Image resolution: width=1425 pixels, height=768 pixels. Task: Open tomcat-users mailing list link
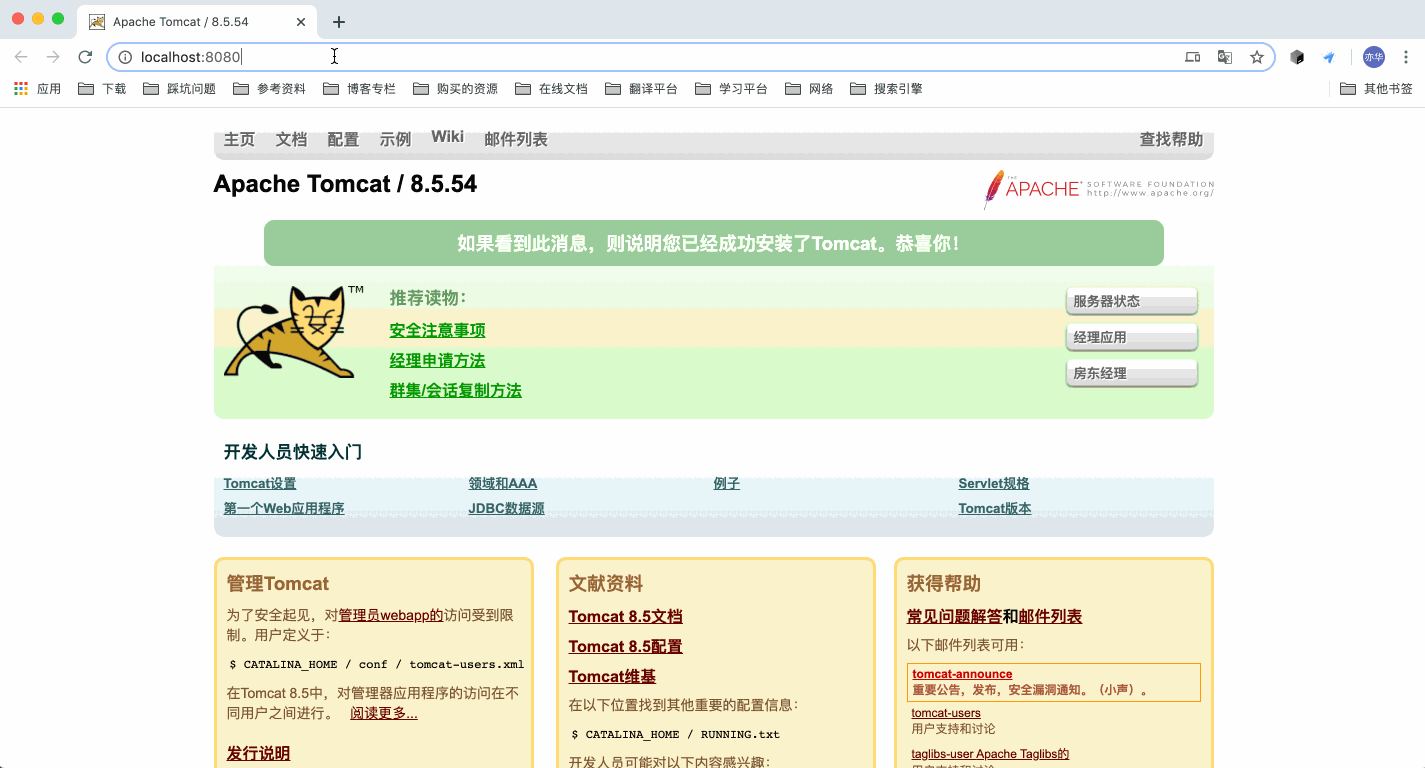tap(946, 713)
